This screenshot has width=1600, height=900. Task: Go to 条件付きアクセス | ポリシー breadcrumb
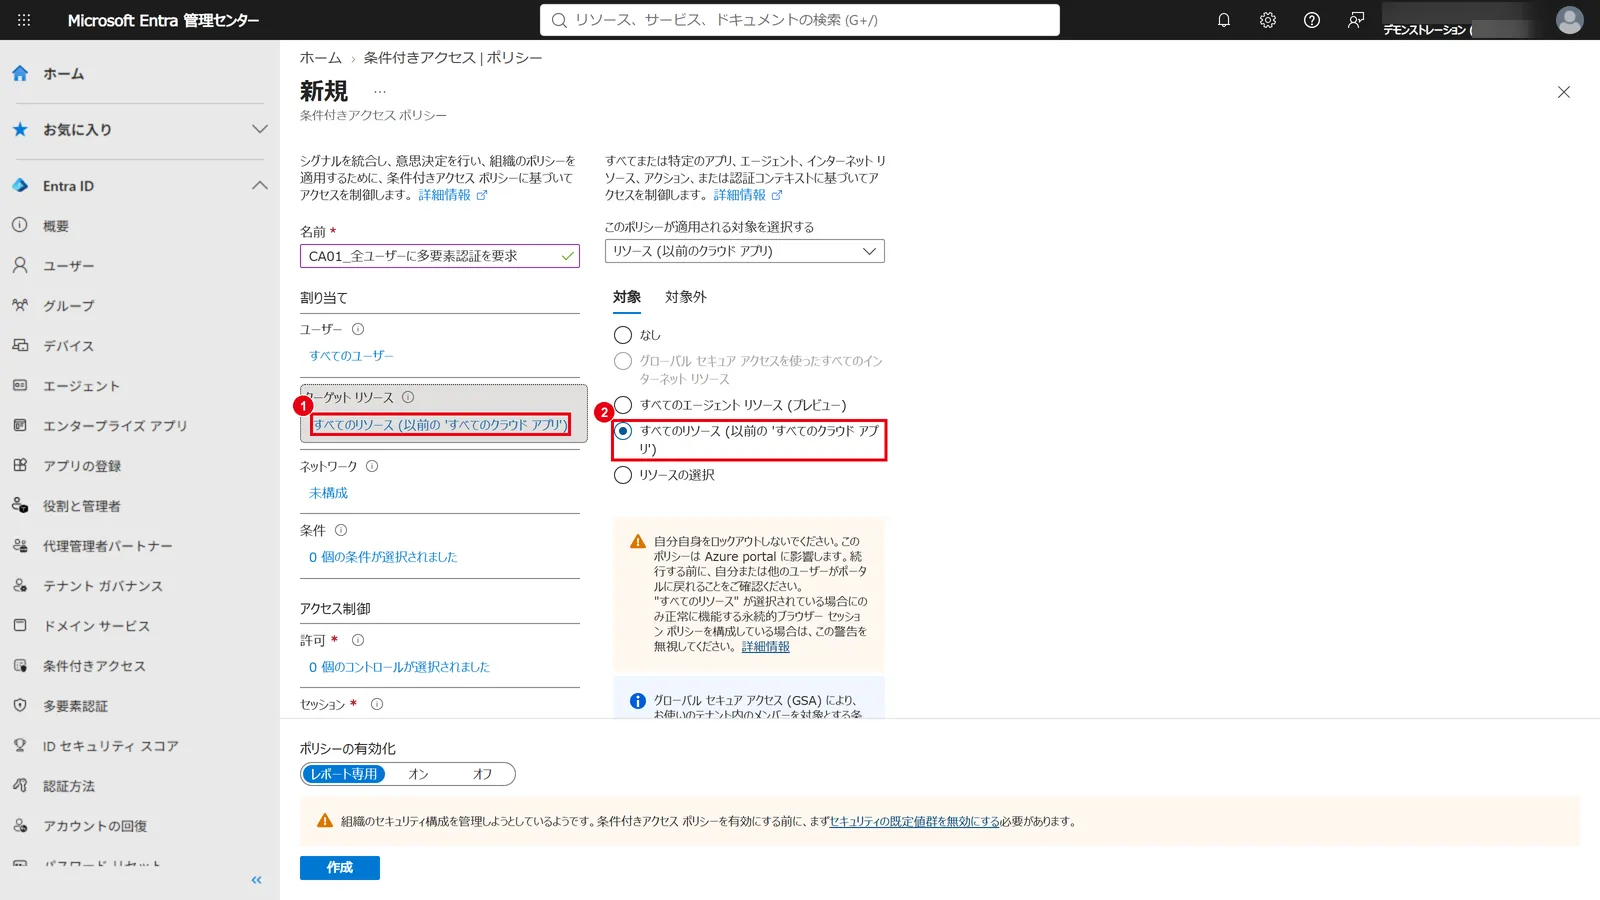coord(453,58)
